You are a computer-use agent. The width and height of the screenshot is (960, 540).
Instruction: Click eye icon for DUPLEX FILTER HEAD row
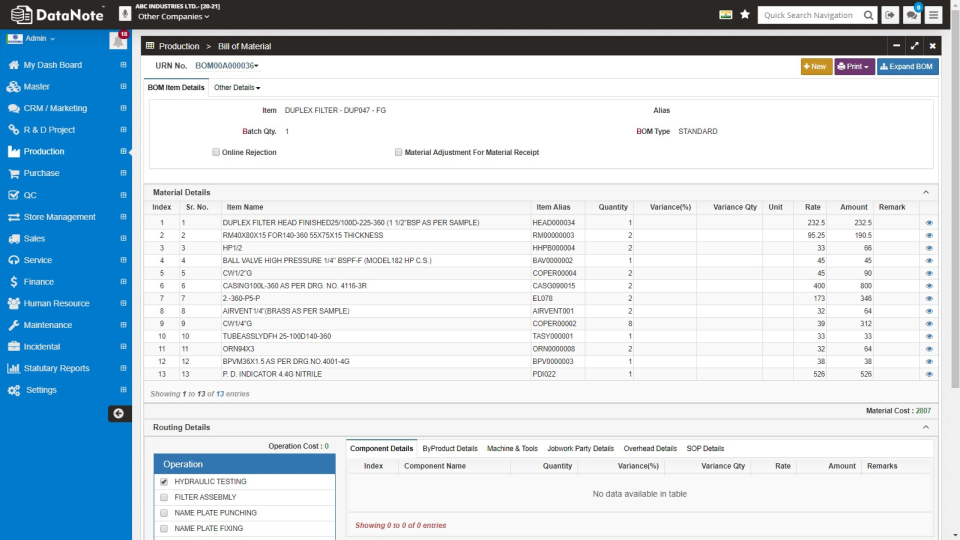click(929, 223)
